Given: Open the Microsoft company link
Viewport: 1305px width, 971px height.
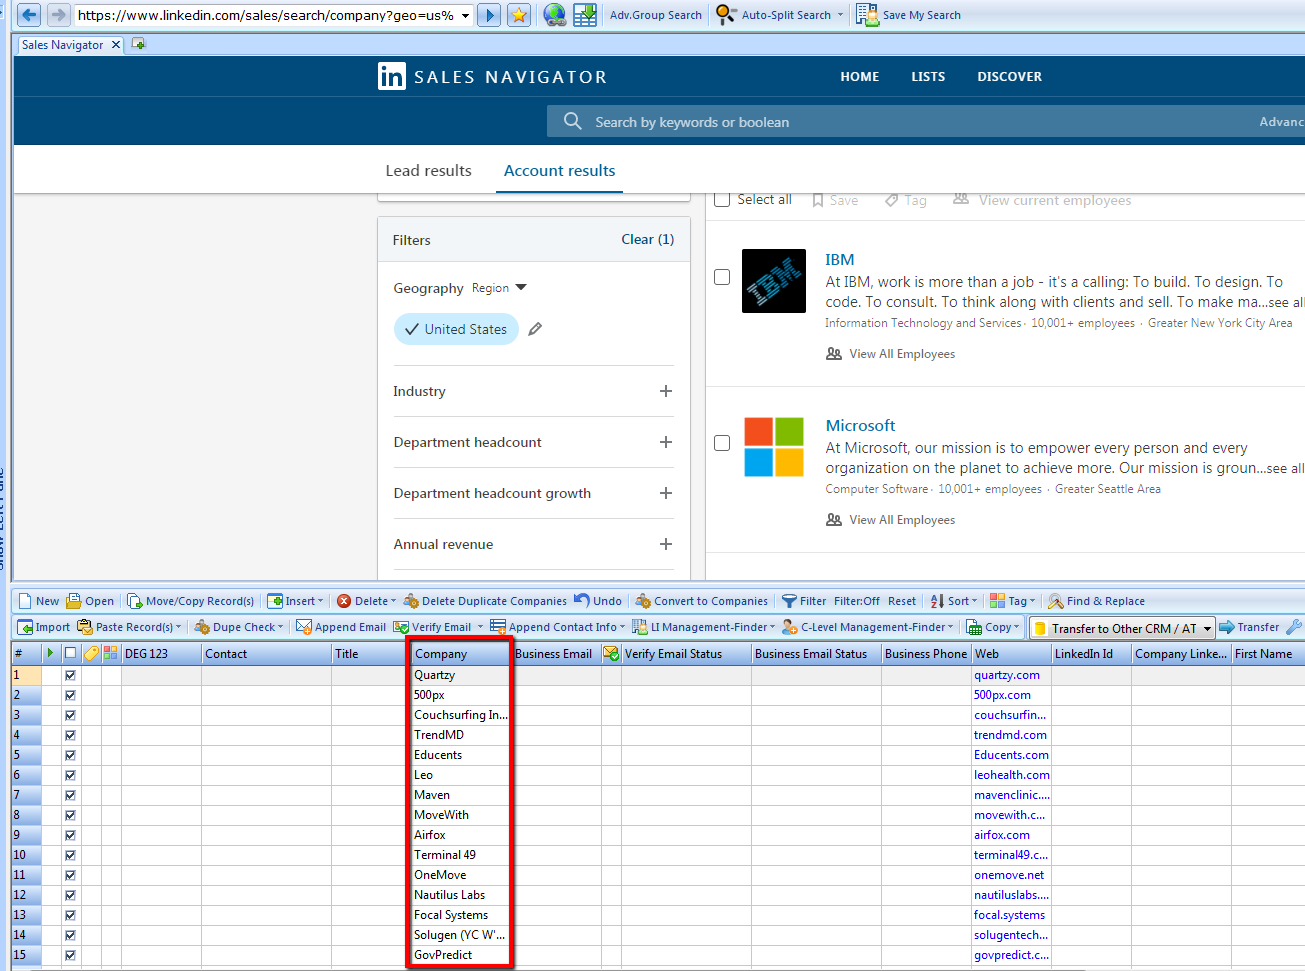Looking at the screenshot, I should (861, 425).
